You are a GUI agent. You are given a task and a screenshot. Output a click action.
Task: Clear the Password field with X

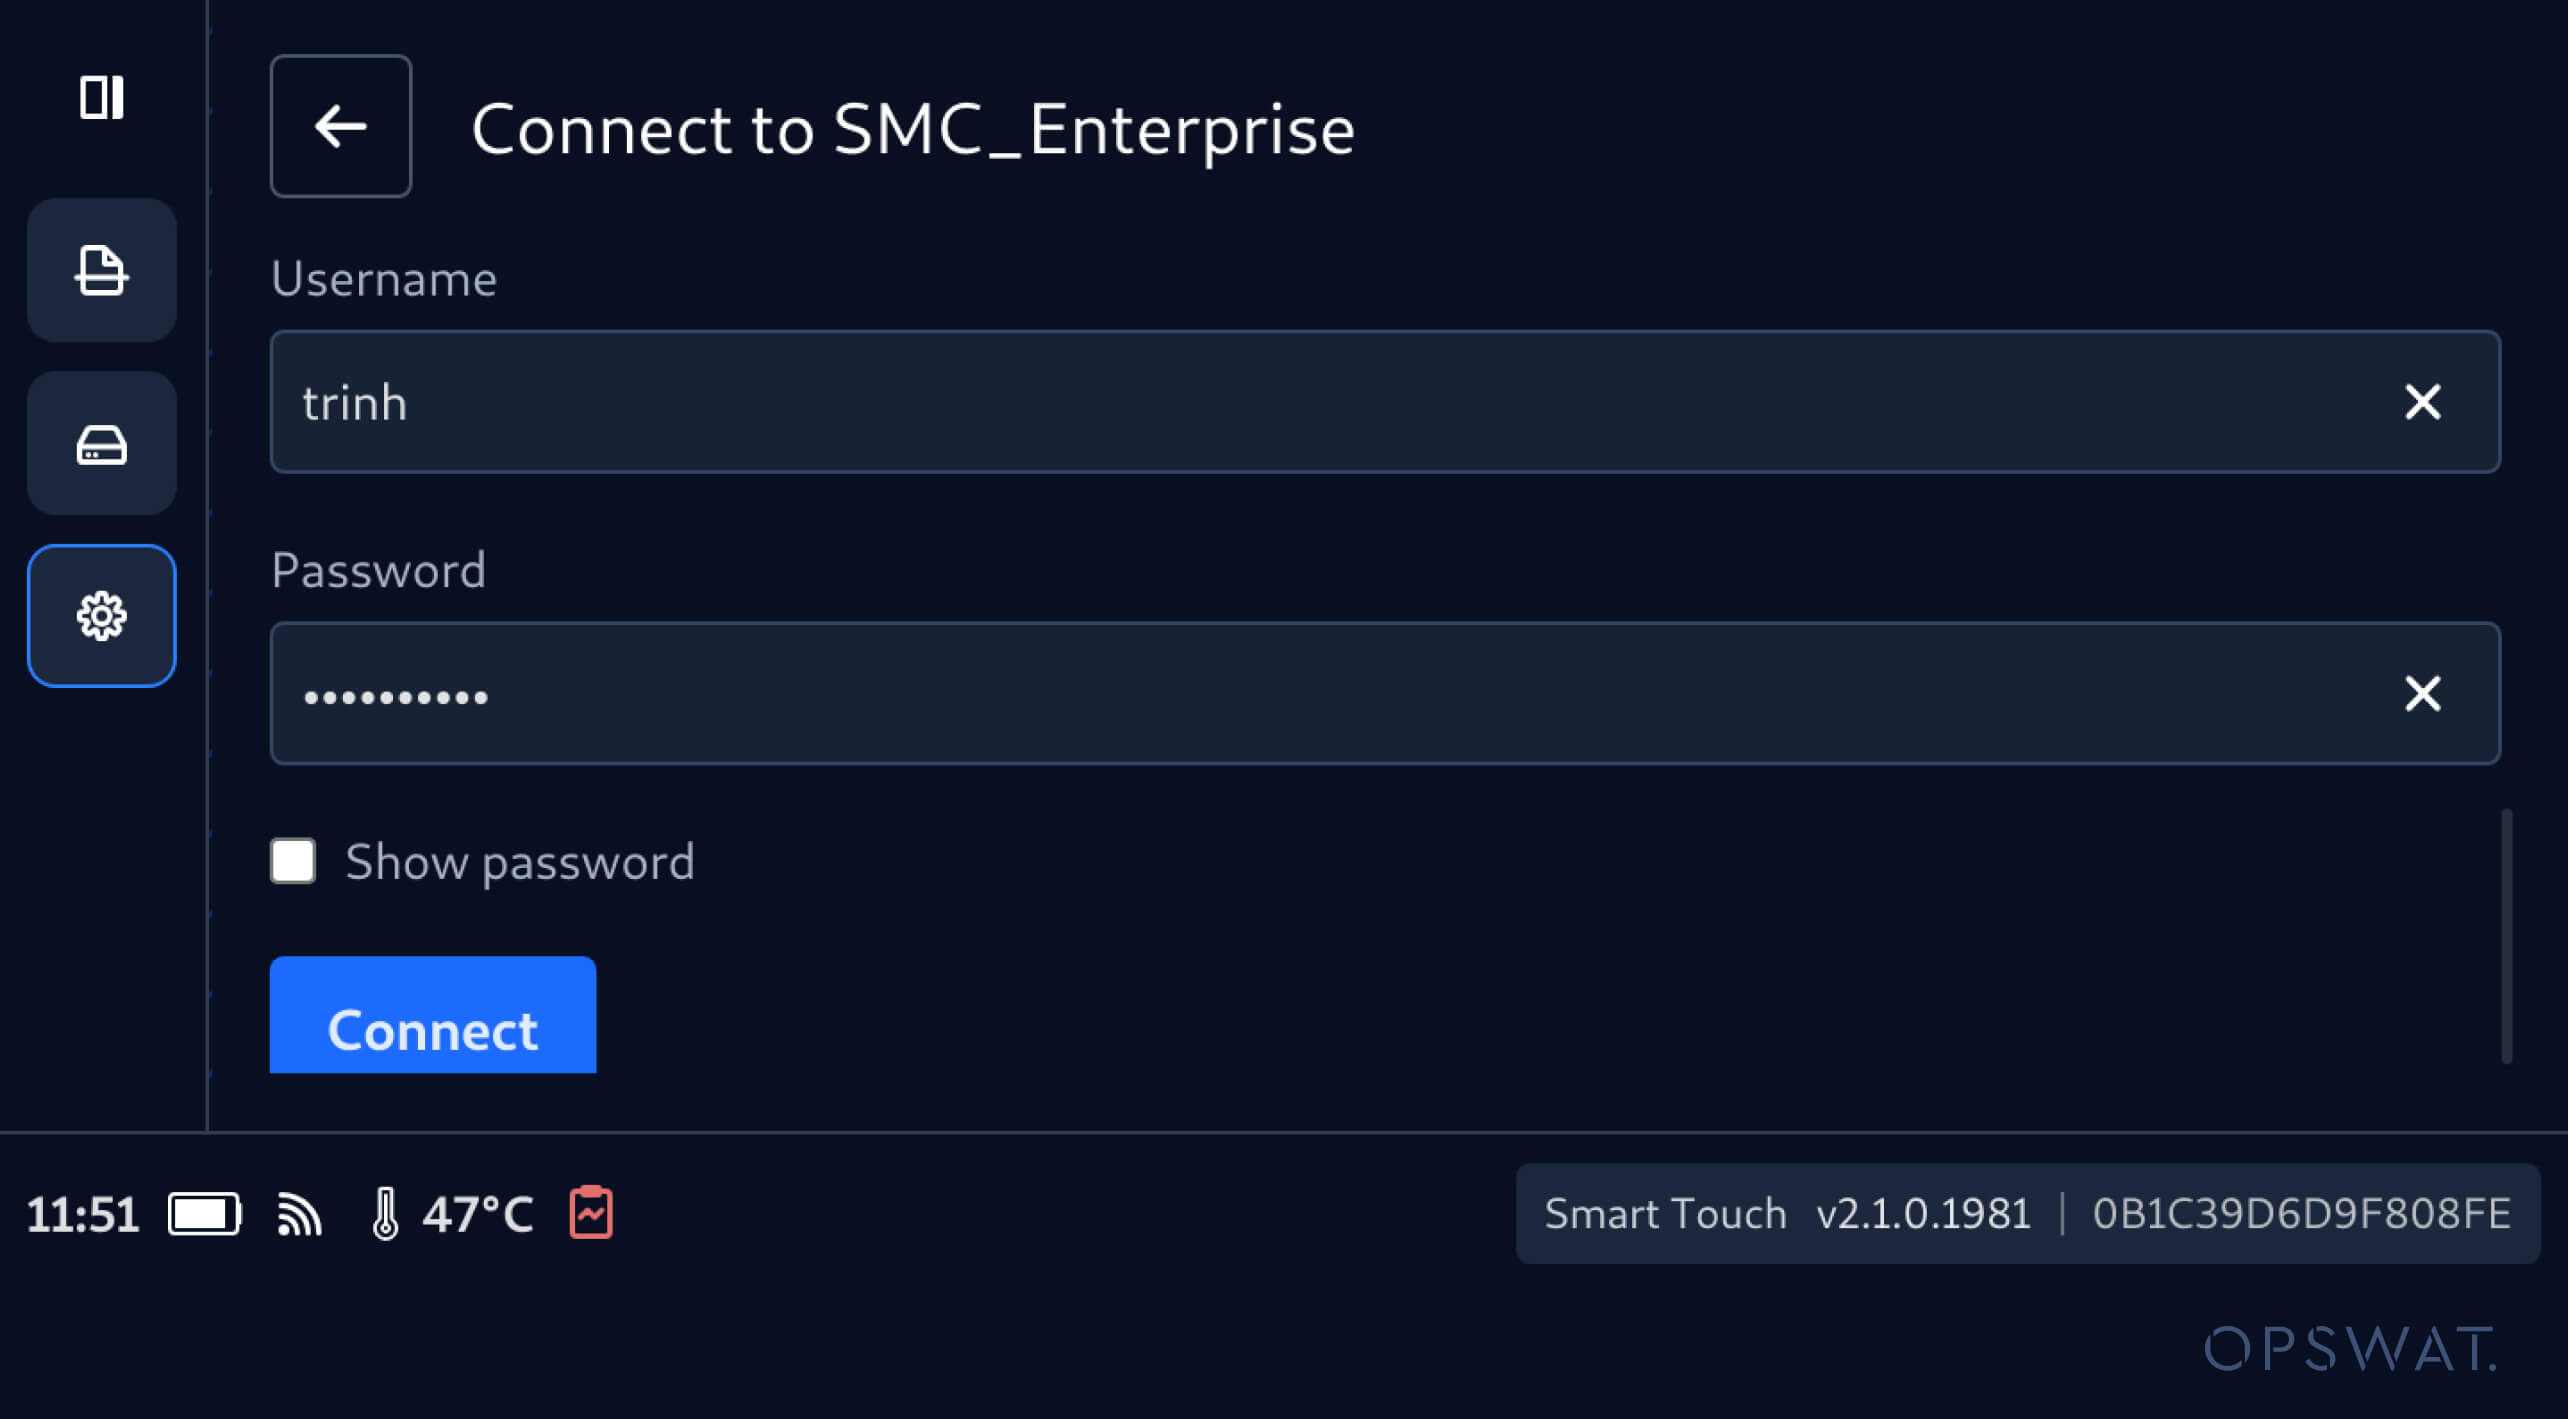click(x=2423, y=693)
